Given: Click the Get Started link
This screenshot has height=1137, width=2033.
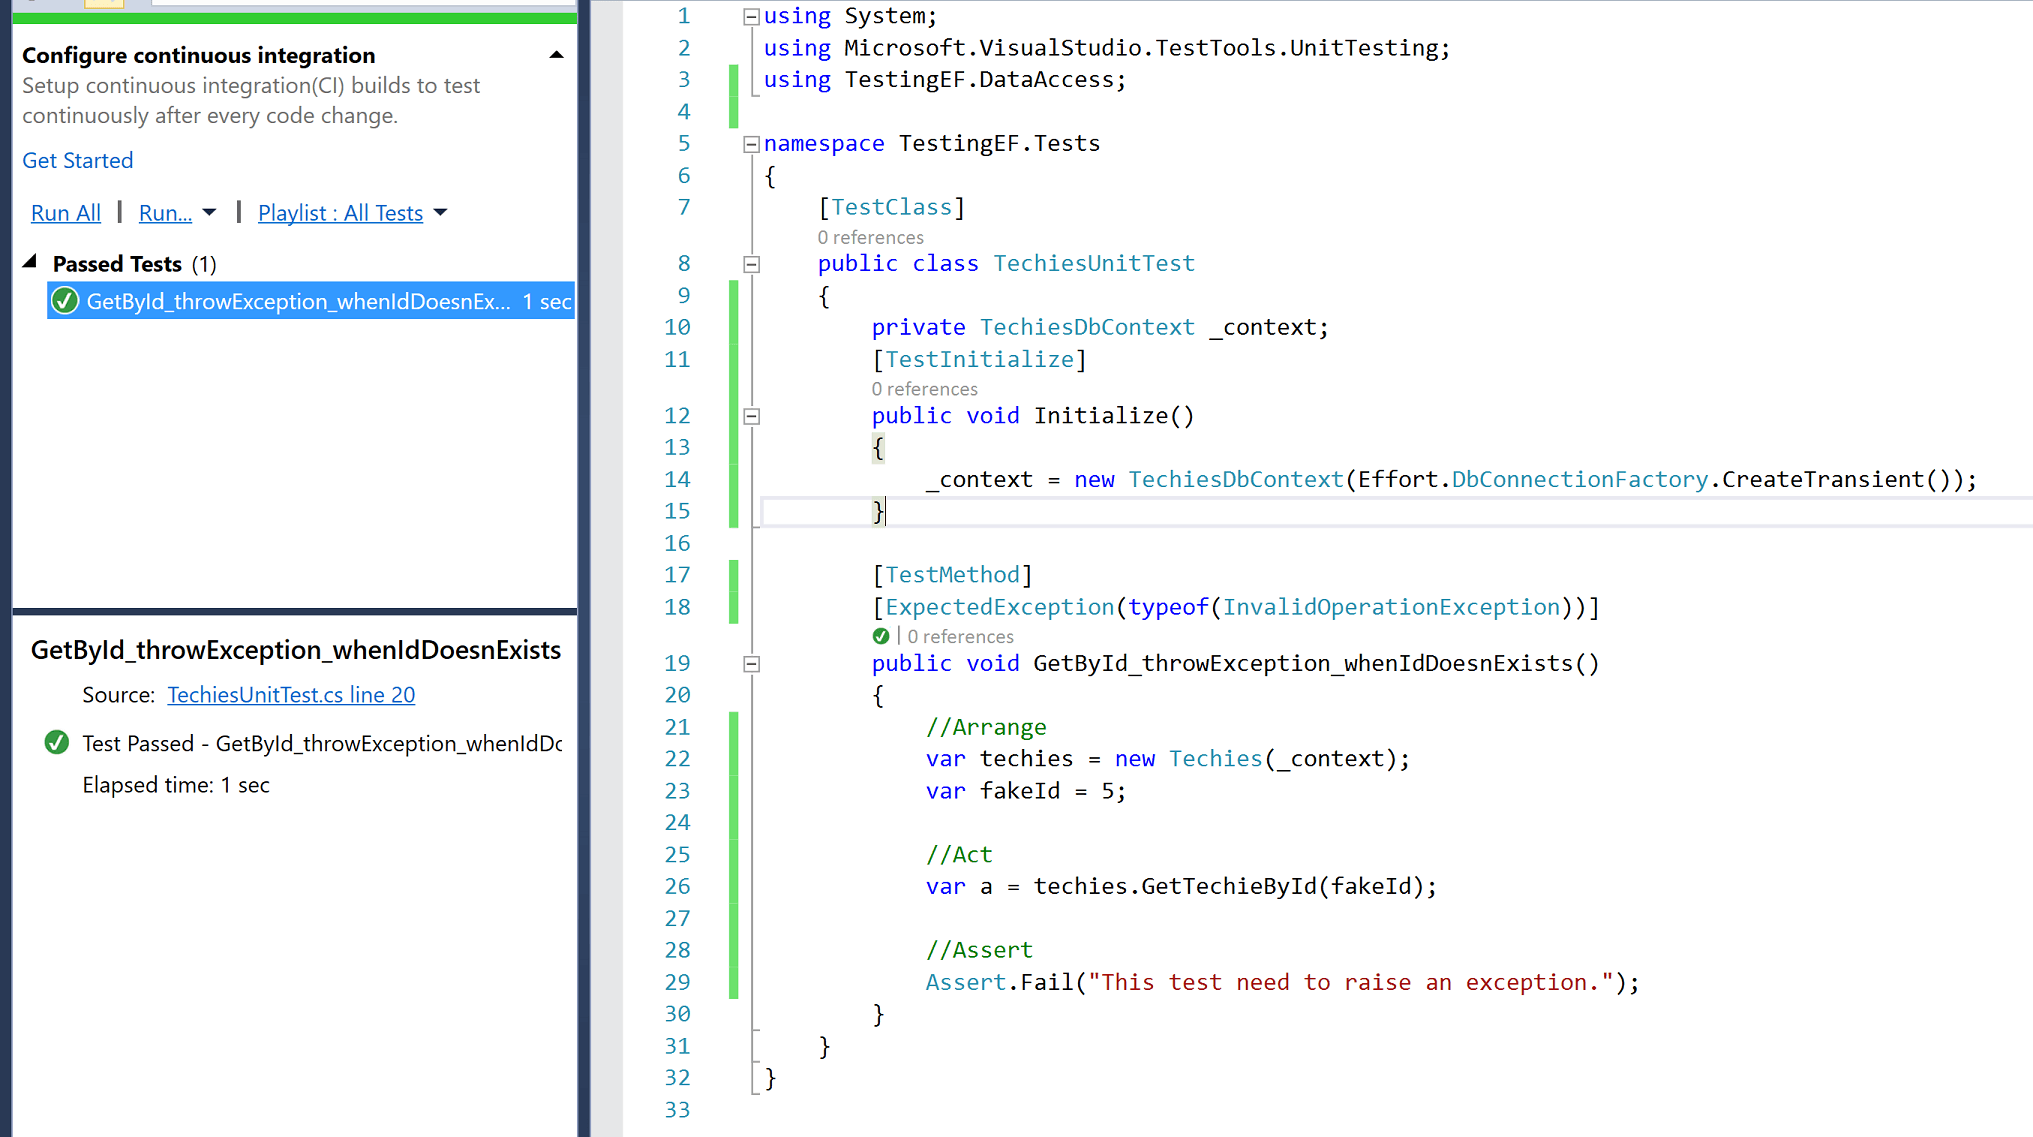Looking at the screenshot, I should coord(77,160).
